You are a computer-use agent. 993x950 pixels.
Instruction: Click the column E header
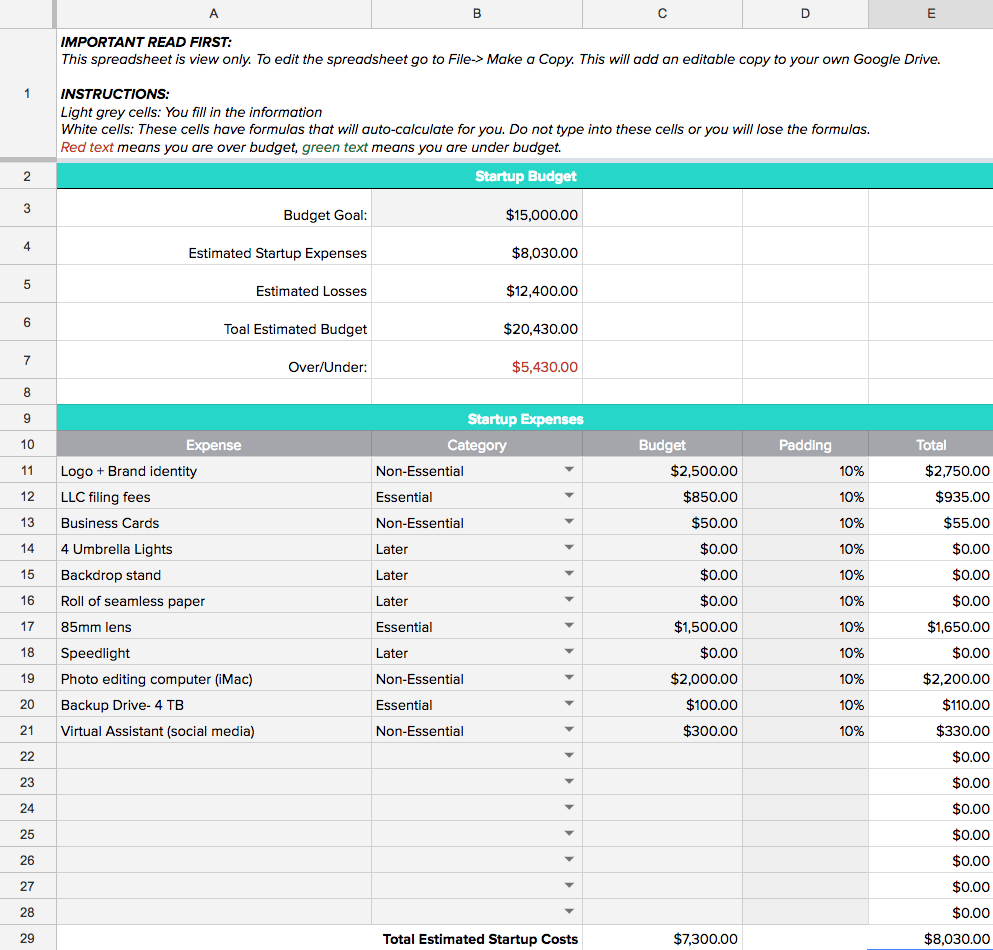[930, 14]
